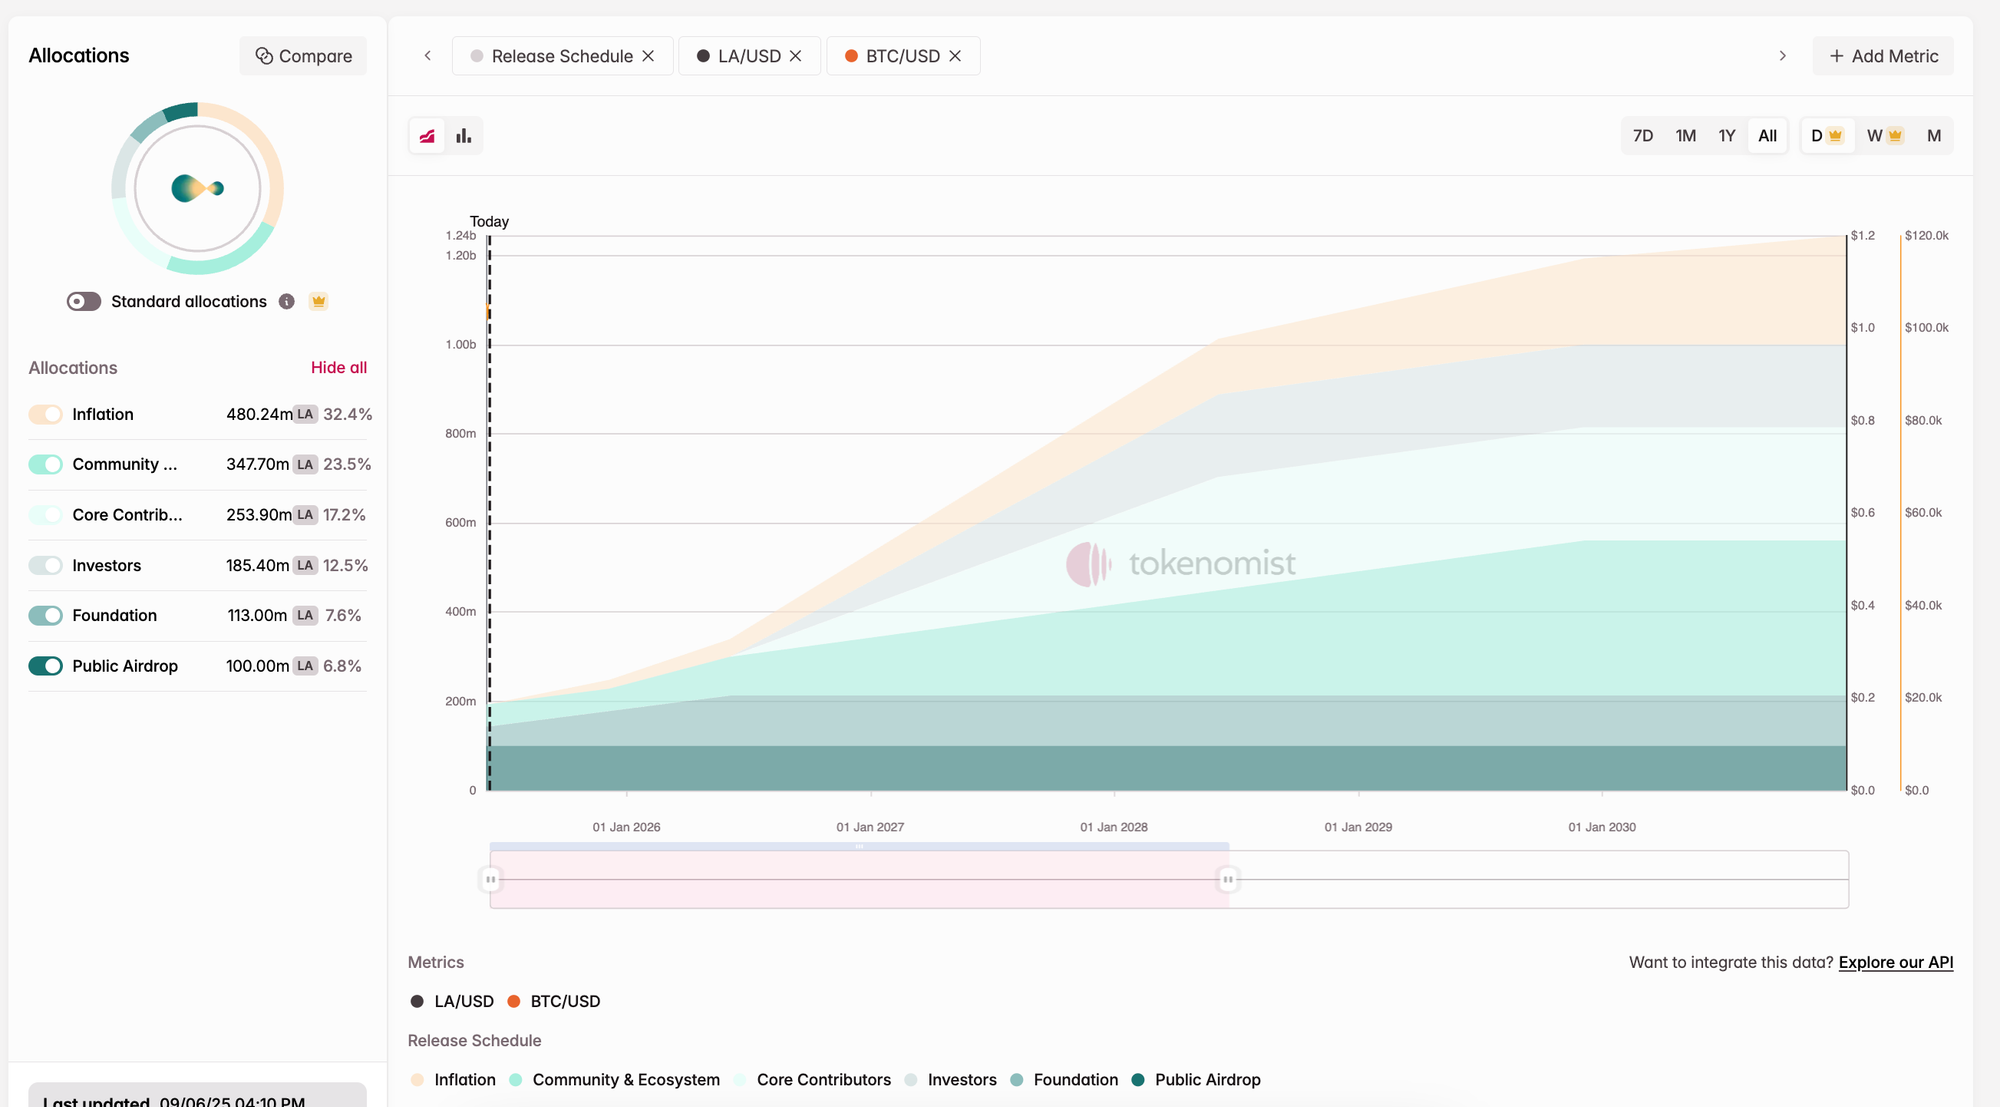The image size is (2000, 1107).
Task: Disable the Foundation allocation switch
Action: click(46, 616)
